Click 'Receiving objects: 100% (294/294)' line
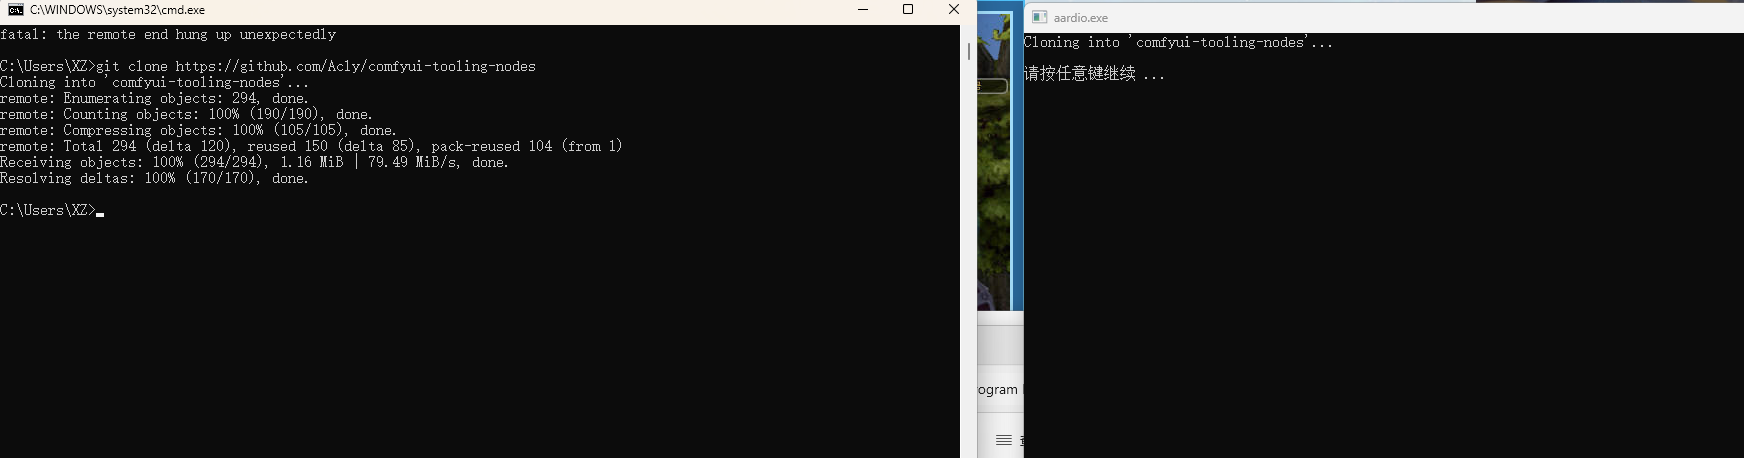The height and width of the screenshot is (458, 1744). tap(254, 162)
